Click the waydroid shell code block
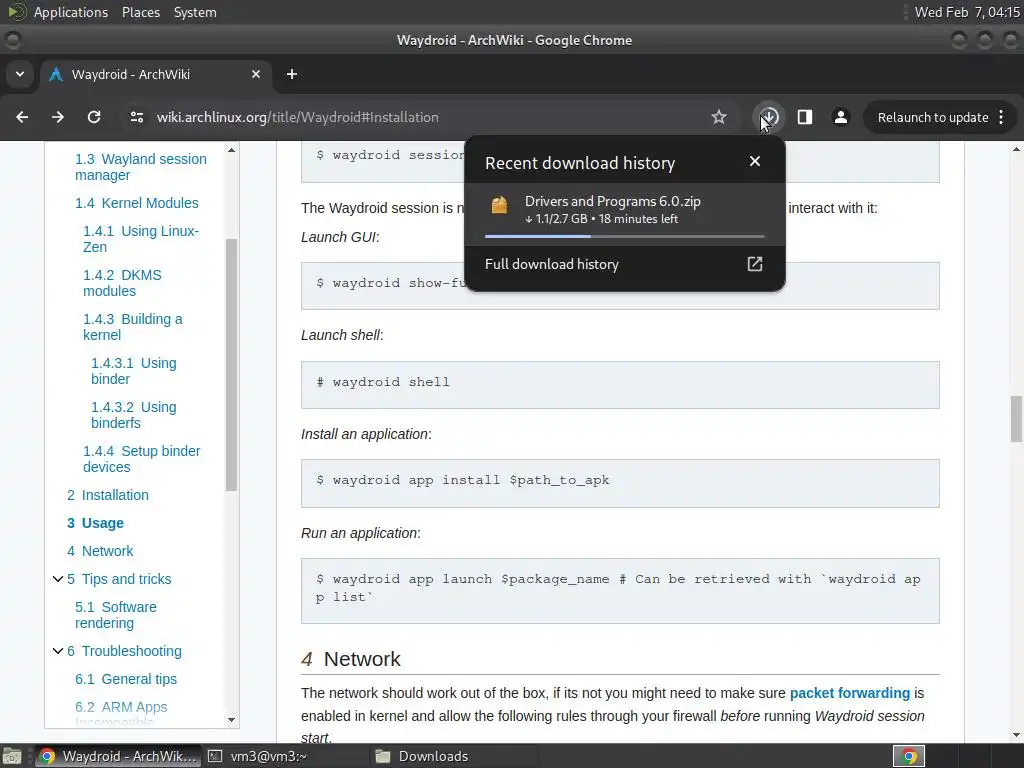Viewport: 1024px width, 768px height. point(620,385)
